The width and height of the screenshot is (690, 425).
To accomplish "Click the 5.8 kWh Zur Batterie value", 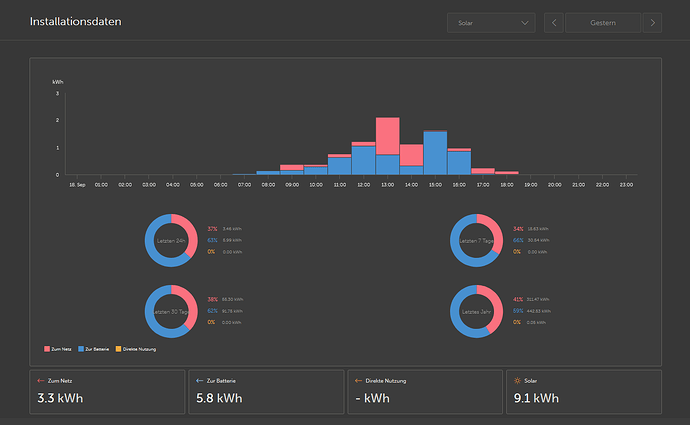I will [x=219, y=398].
